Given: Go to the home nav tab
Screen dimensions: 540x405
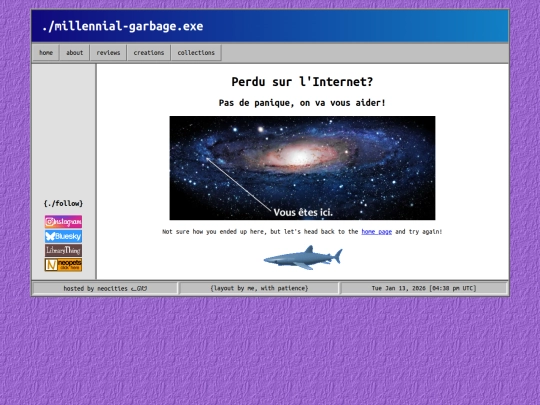Looking at the screenshot, I should coord(46,53).
